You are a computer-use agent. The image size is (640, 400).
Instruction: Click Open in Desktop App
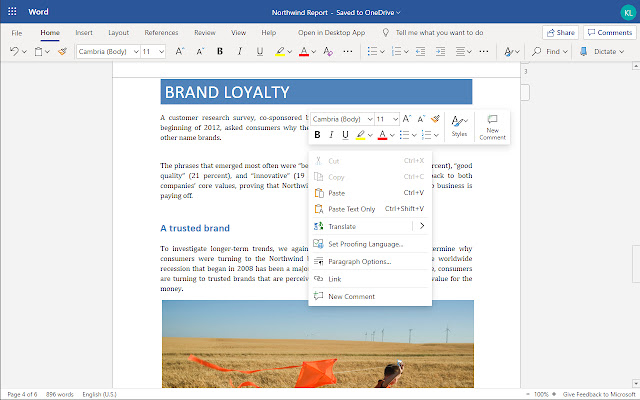pos(331,32)
